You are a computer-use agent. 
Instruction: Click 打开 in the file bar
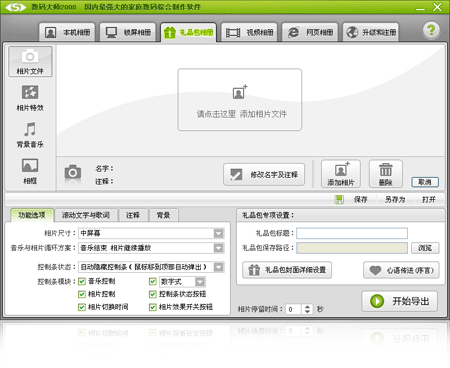click(429, 200)
